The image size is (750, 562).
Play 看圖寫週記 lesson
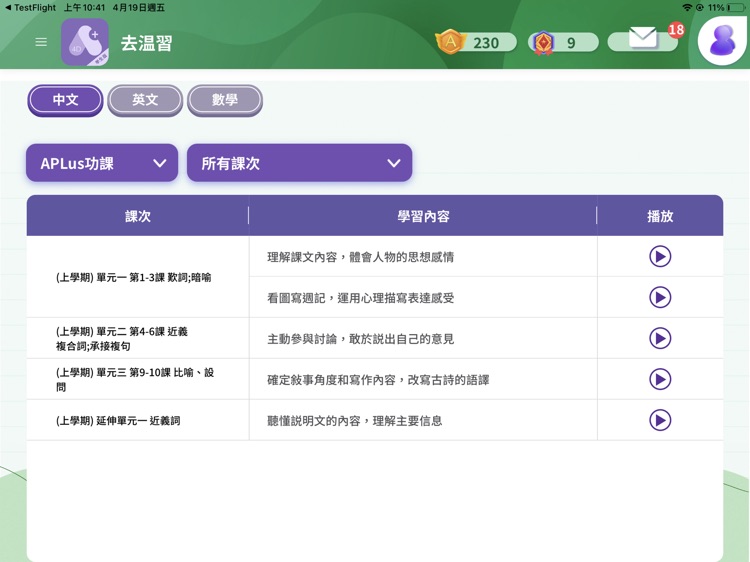coord(660,297)
